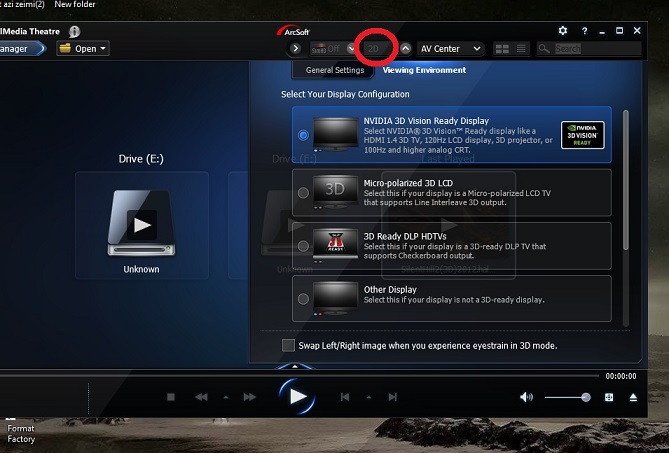Click the Other Display monitor image
The height and width of the screenshot is (453, 669).
335,299
